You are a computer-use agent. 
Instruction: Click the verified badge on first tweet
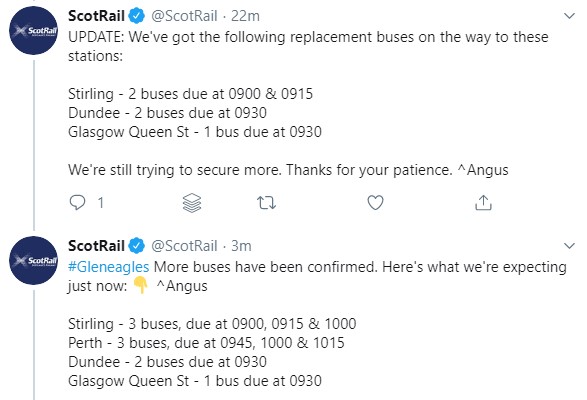[x=137, y=16]
